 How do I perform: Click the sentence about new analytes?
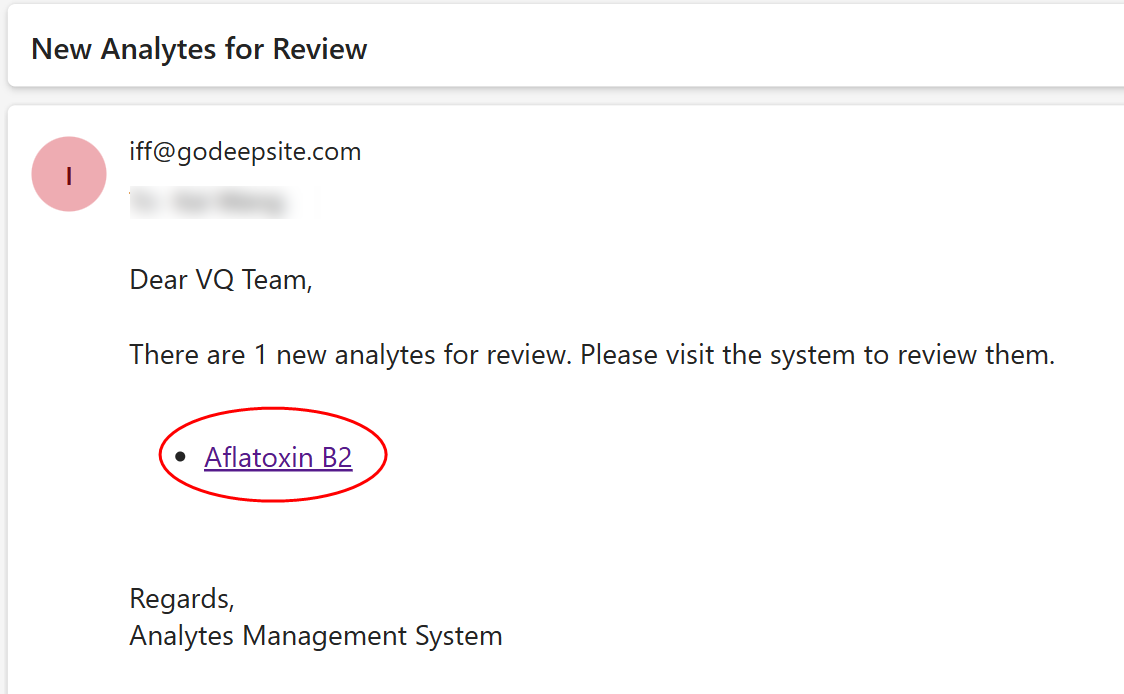click(592, 355)
